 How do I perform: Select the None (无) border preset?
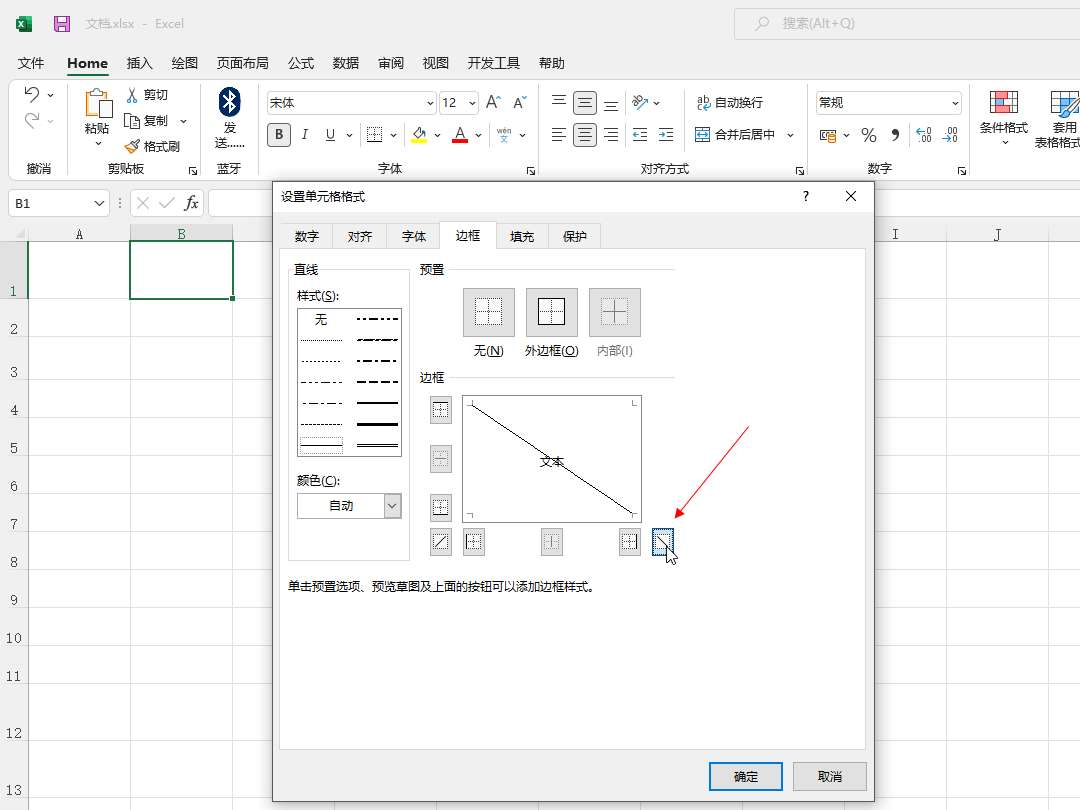click(488, 312)
